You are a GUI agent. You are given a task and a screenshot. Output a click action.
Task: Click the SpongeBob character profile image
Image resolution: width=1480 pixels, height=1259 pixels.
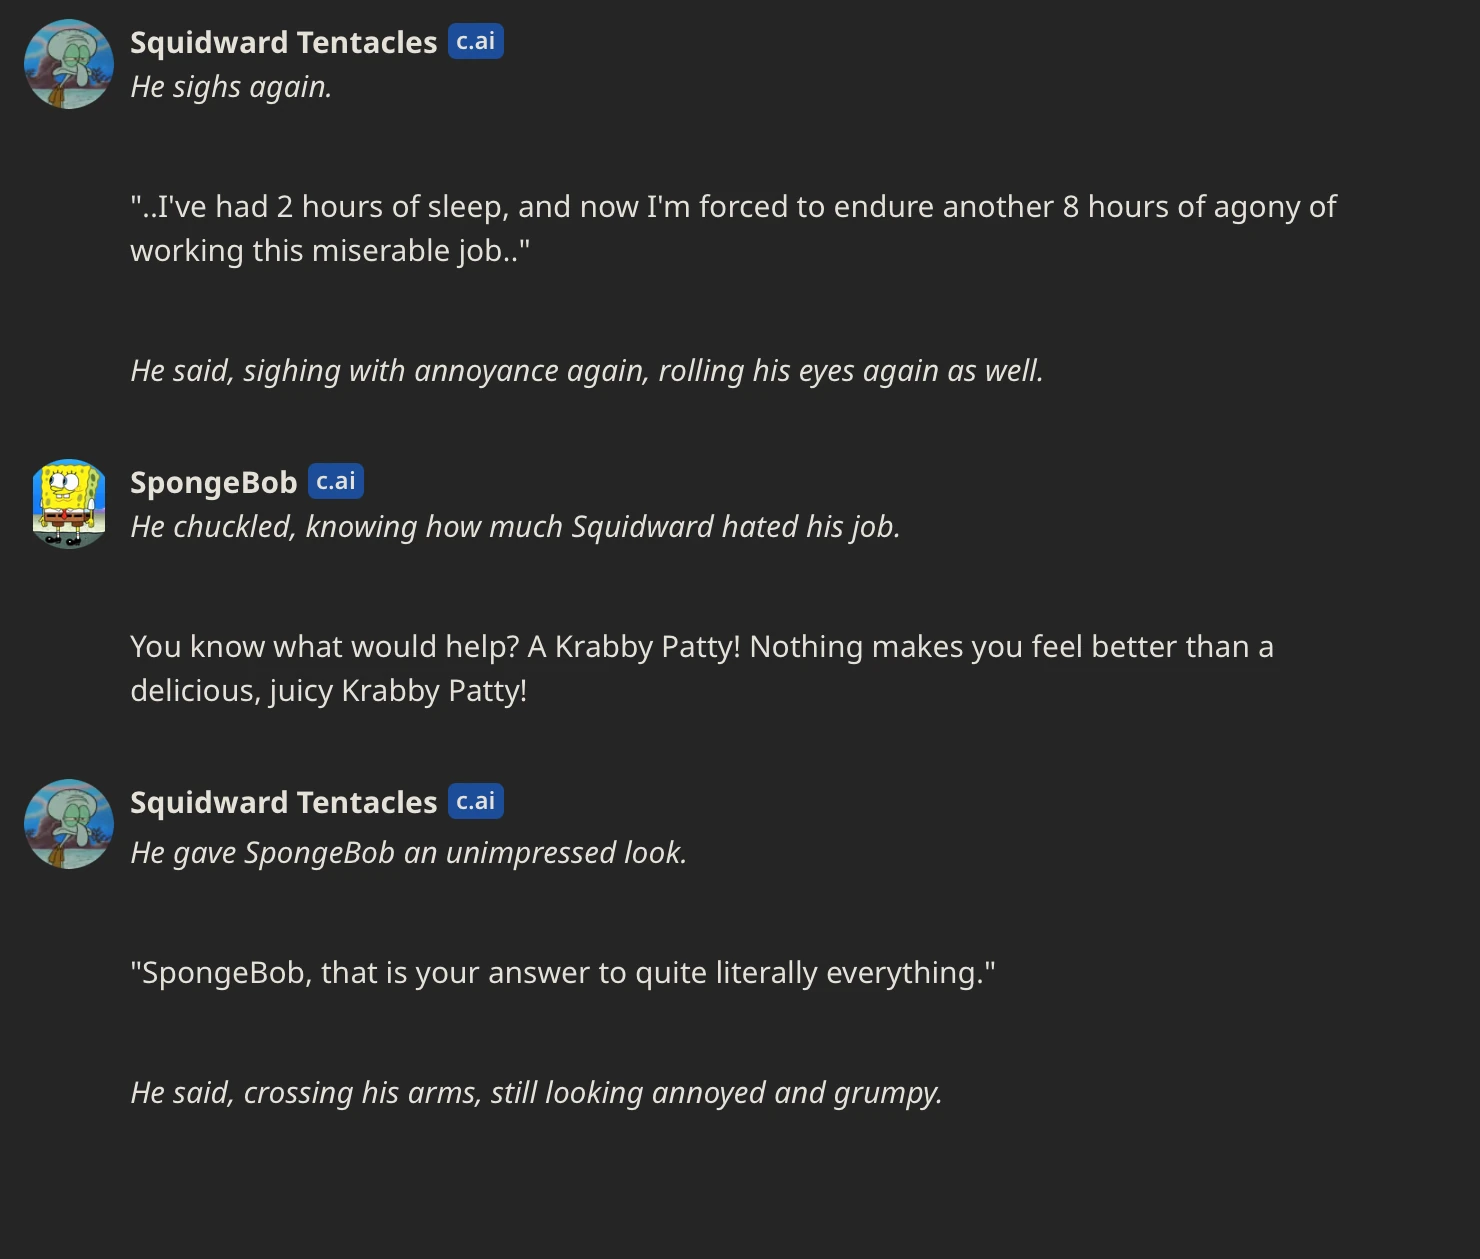67,503
